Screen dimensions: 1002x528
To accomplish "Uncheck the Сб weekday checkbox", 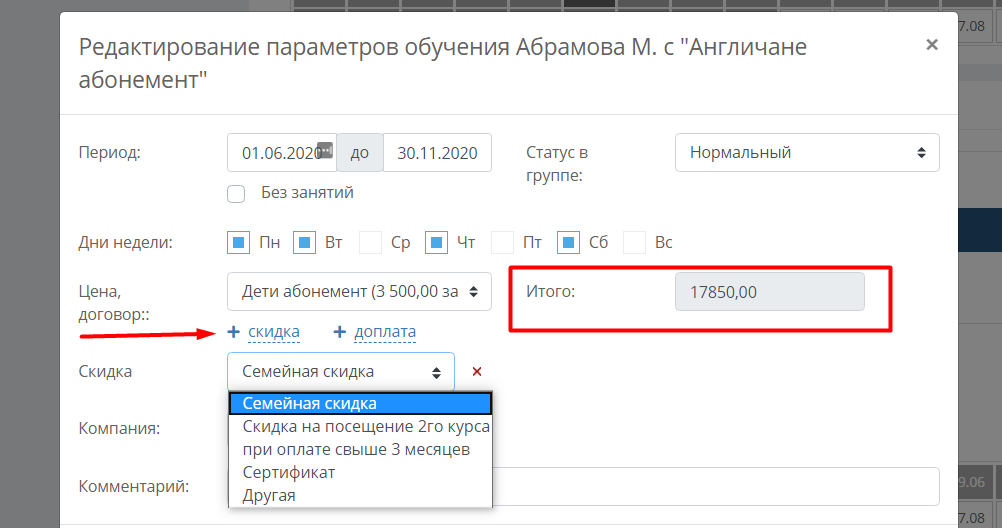I will tap(568, 243).
